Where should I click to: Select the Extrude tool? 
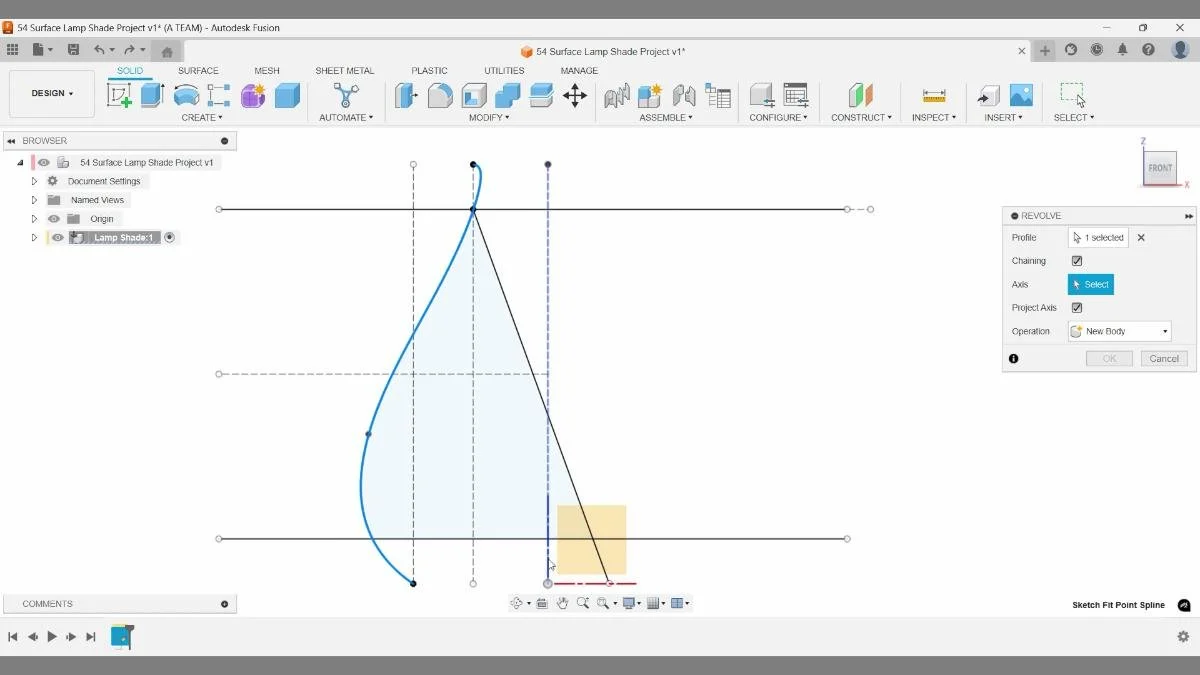[152, 95]
